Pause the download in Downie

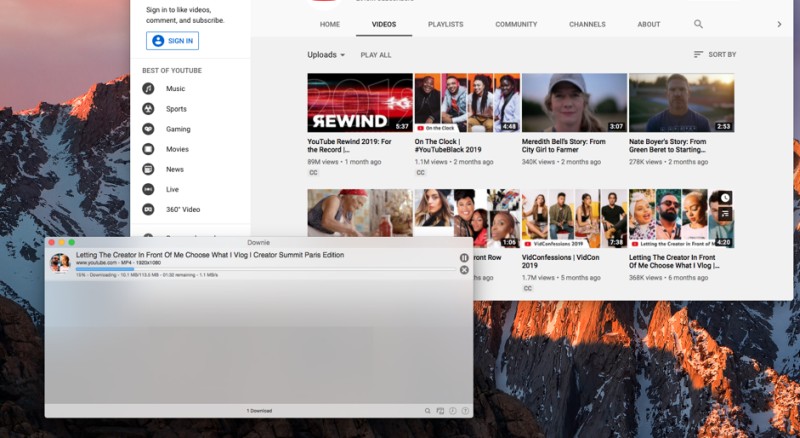click(x=464, y=258)
